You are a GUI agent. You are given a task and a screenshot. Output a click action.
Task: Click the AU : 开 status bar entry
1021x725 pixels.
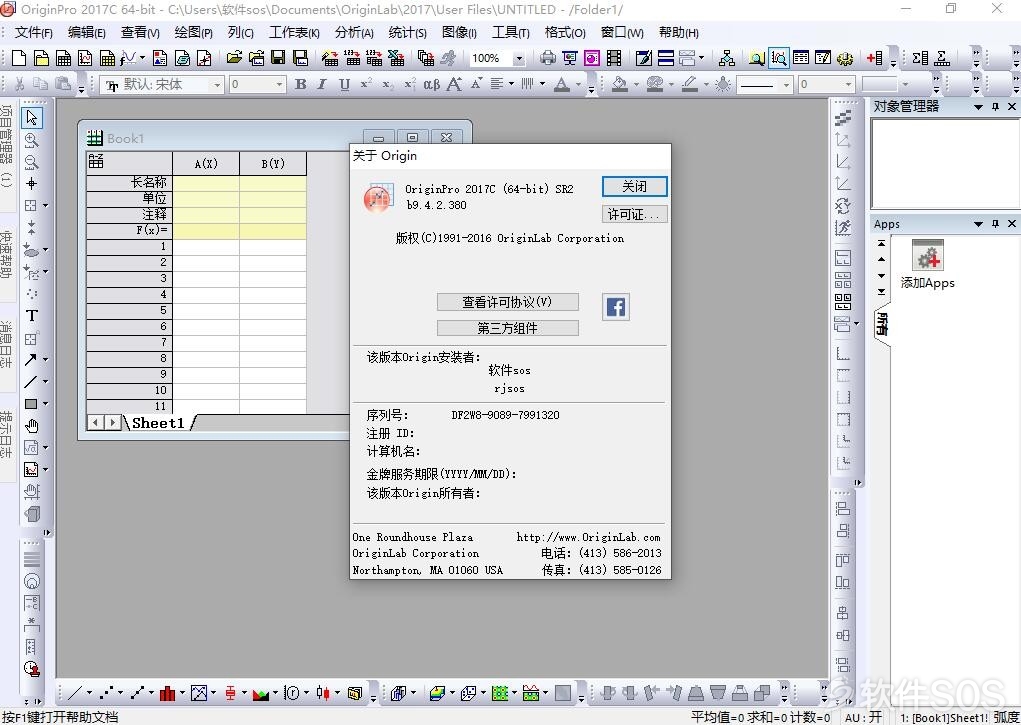(863, 717)
